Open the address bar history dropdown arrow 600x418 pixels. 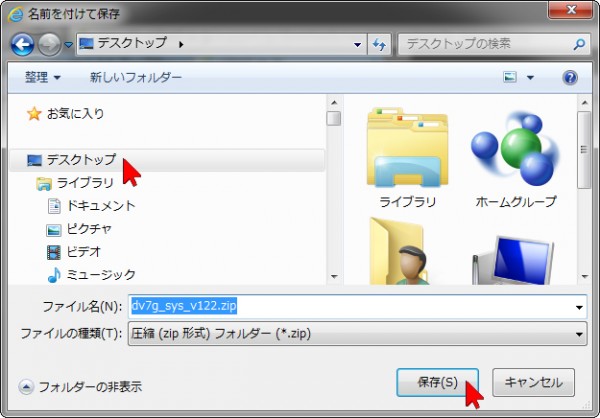pos(358,45)
